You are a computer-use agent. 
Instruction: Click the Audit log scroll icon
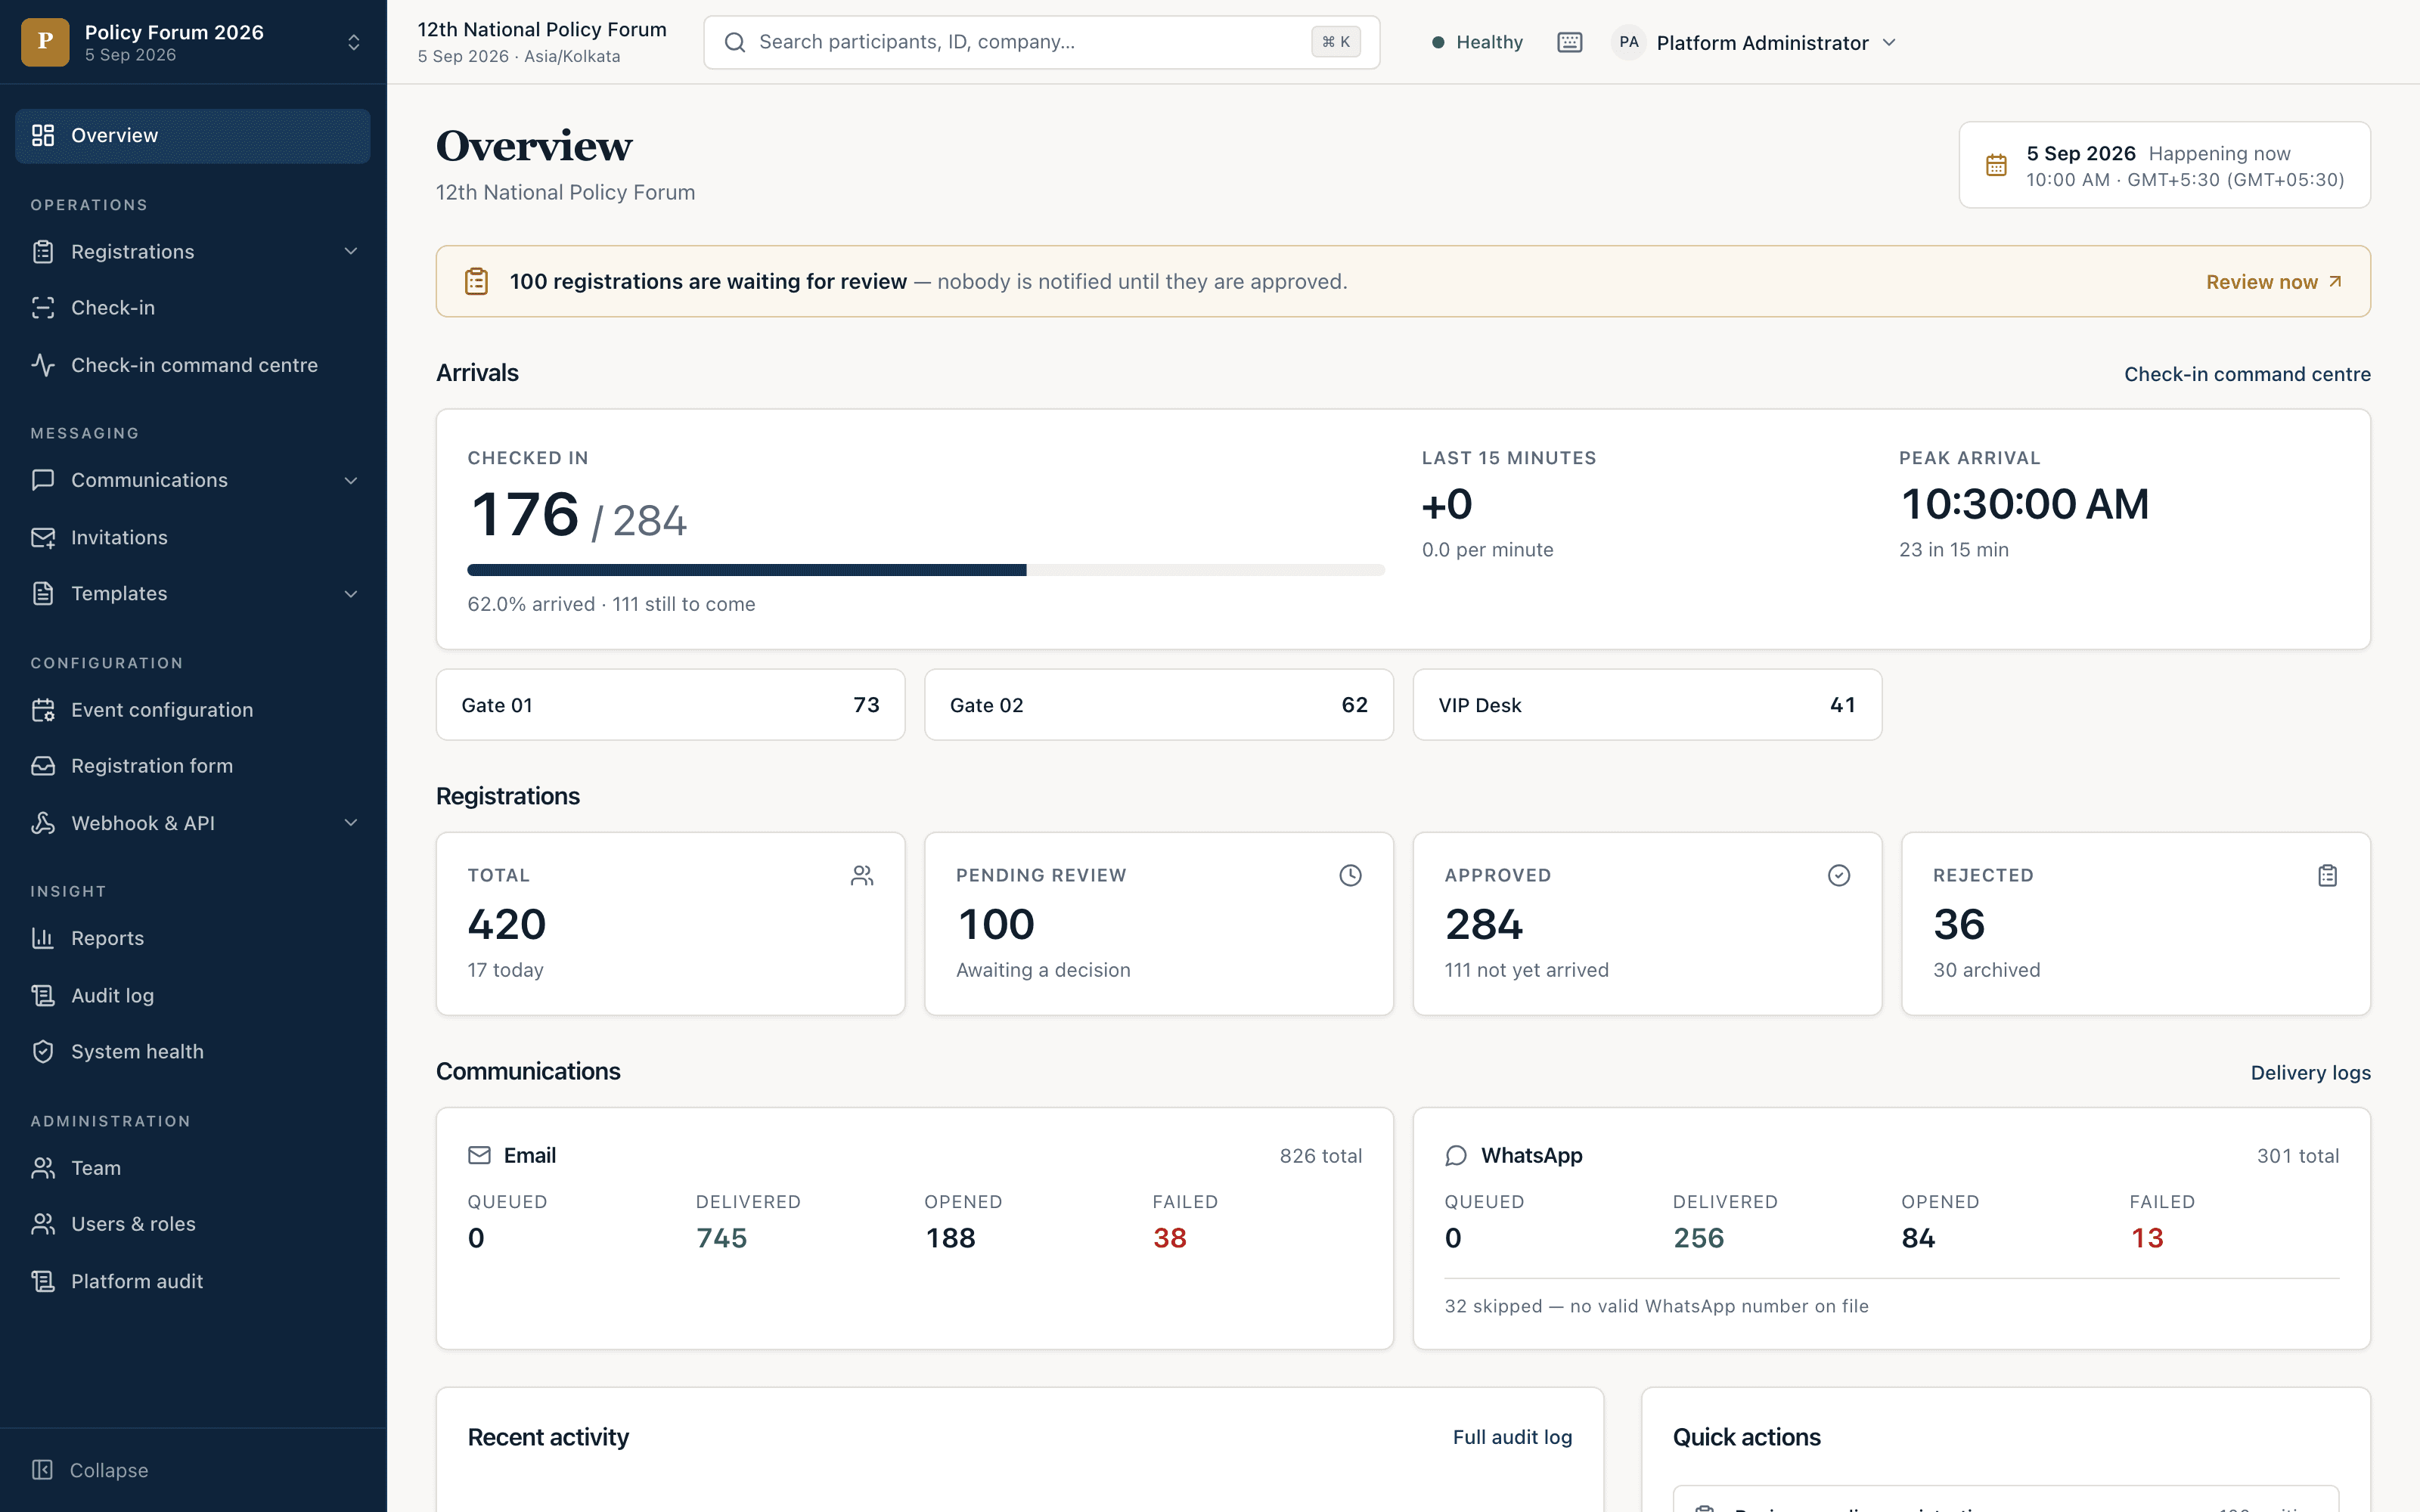tap(43, 995)
